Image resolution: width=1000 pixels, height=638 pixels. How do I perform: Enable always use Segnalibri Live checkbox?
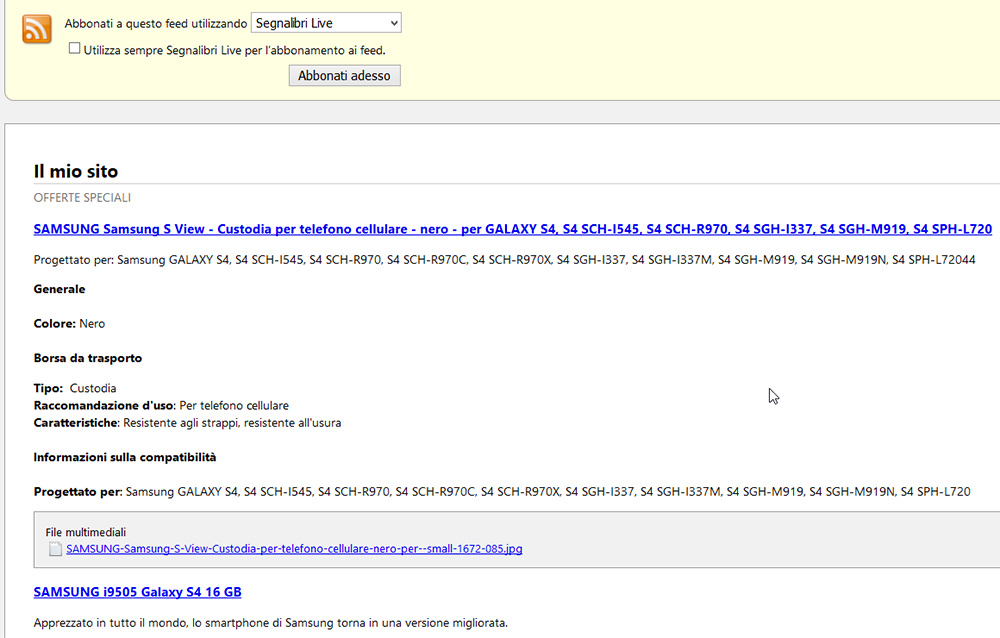pos(75,48)
